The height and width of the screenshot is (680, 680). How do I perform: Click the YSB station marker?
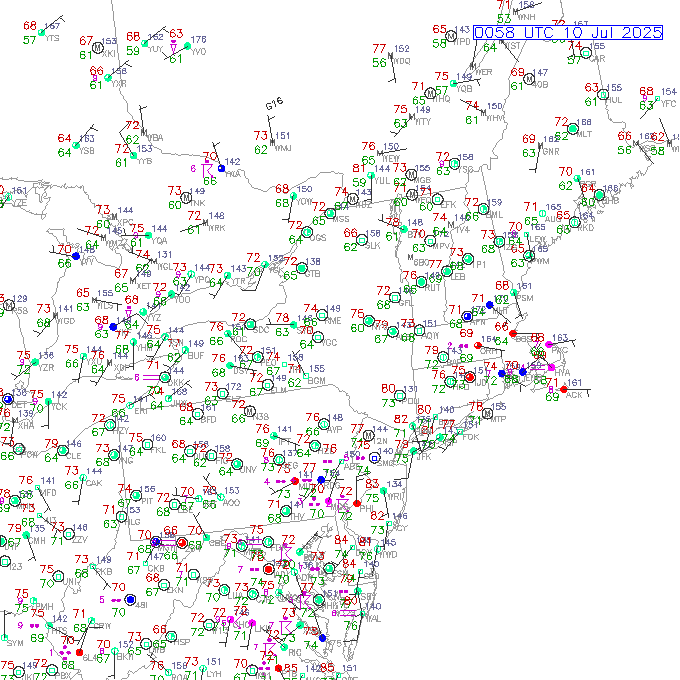(x=76, y=145)
